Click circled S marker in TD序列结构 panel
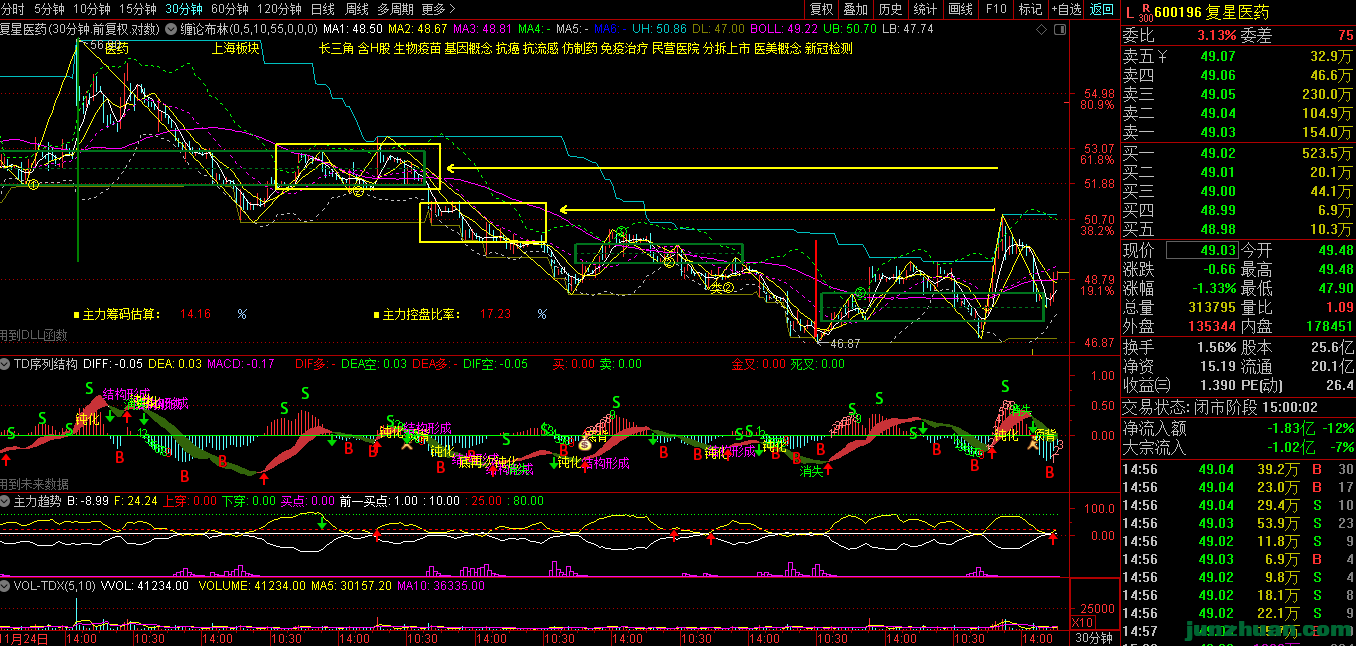This screenshot has height=646, width=1356. 584,442
